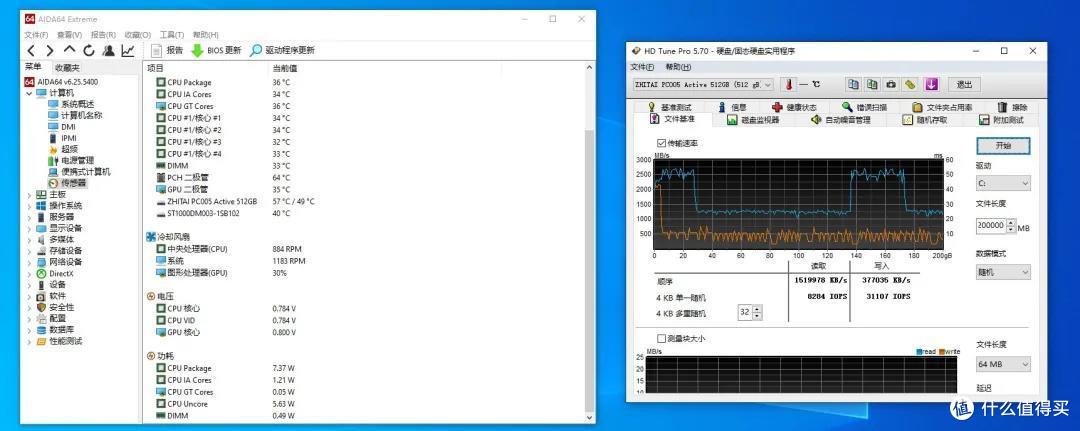Open the AIDA64 工具(T) menu

coord(172,34)
